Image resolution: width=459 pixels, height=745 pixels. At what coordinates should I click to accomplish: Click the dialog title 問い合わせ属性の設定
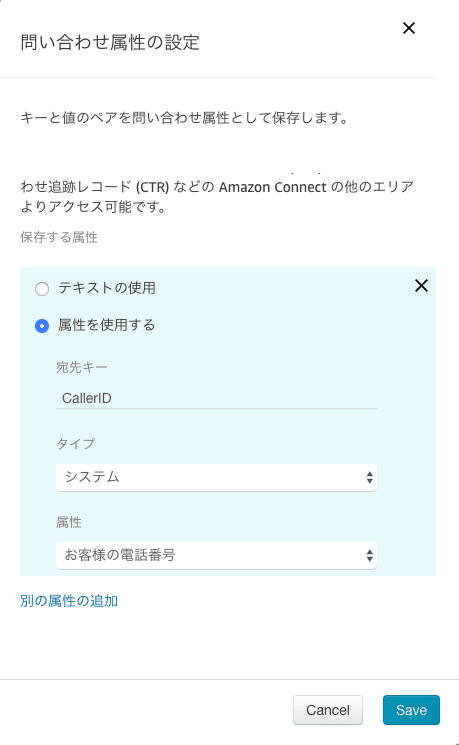110,42
